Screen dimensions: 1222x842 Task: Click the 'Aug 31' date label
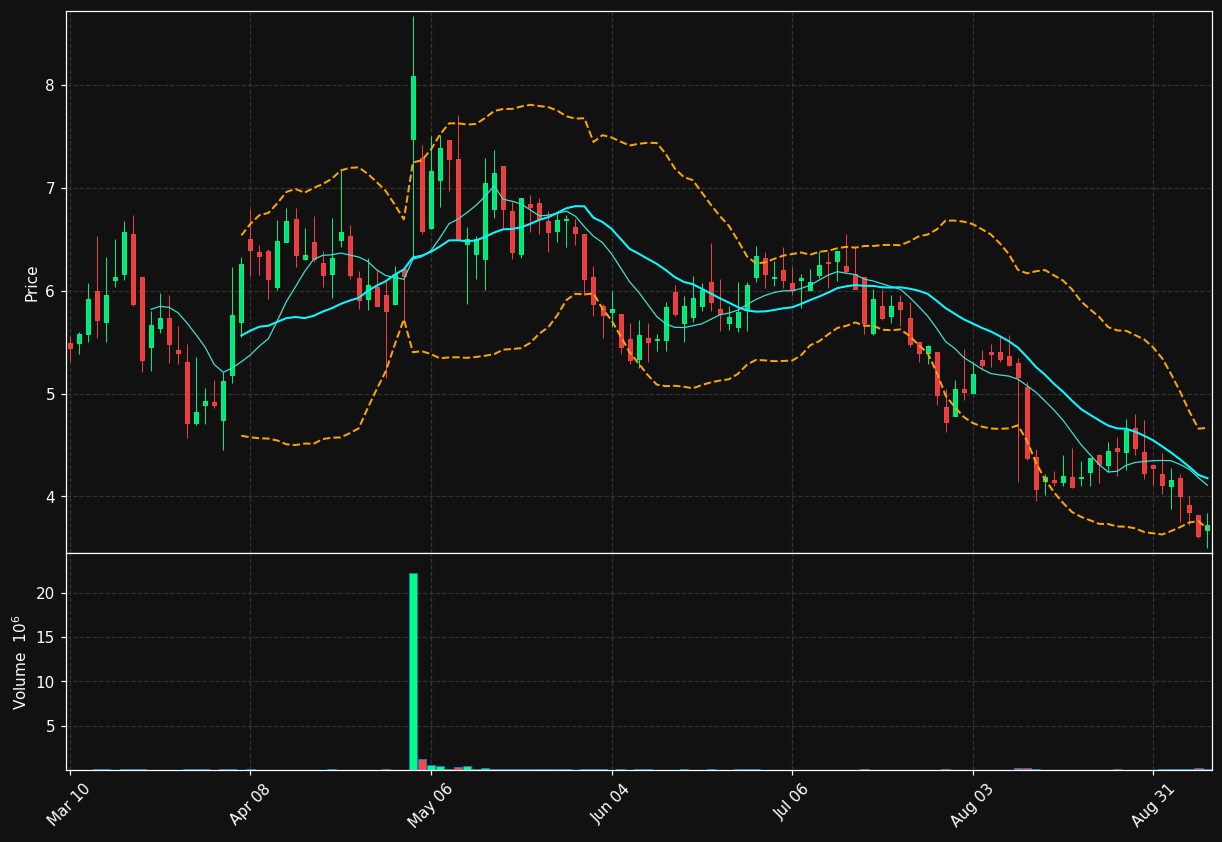click(x=1153, y=804)
